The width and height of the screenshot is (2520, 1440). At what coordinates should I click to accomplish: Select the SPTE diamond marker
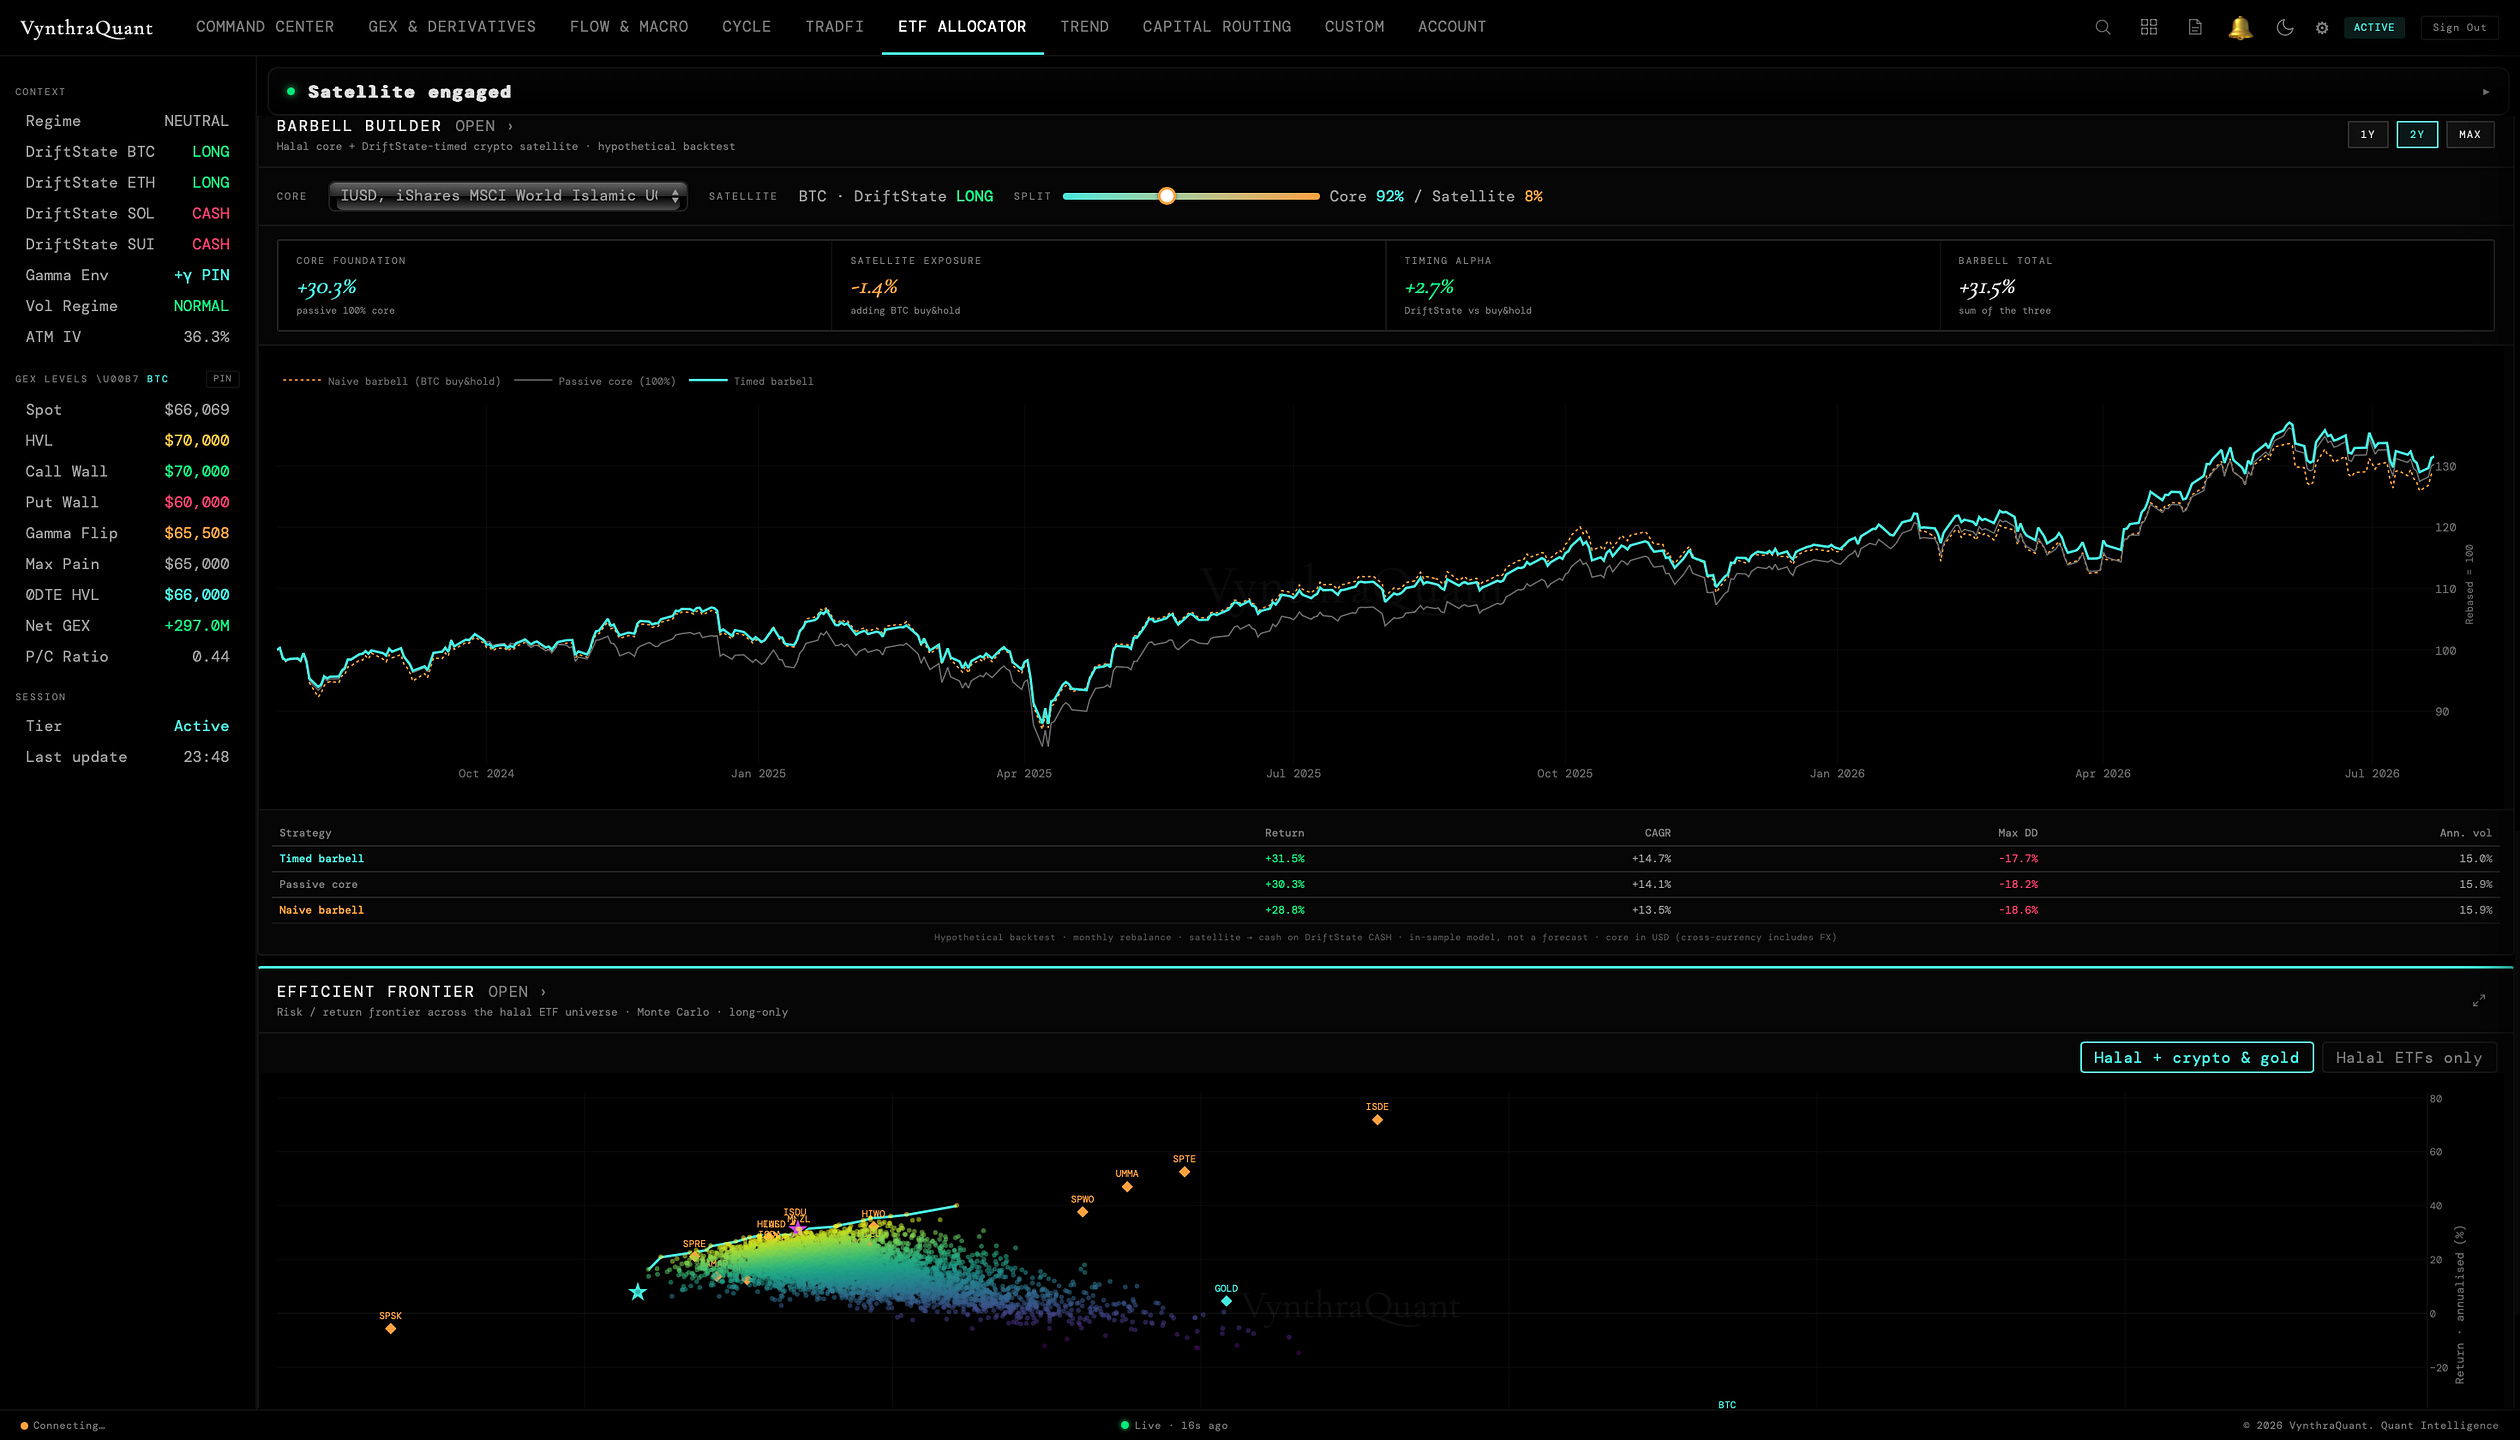coord(1184,1172)
